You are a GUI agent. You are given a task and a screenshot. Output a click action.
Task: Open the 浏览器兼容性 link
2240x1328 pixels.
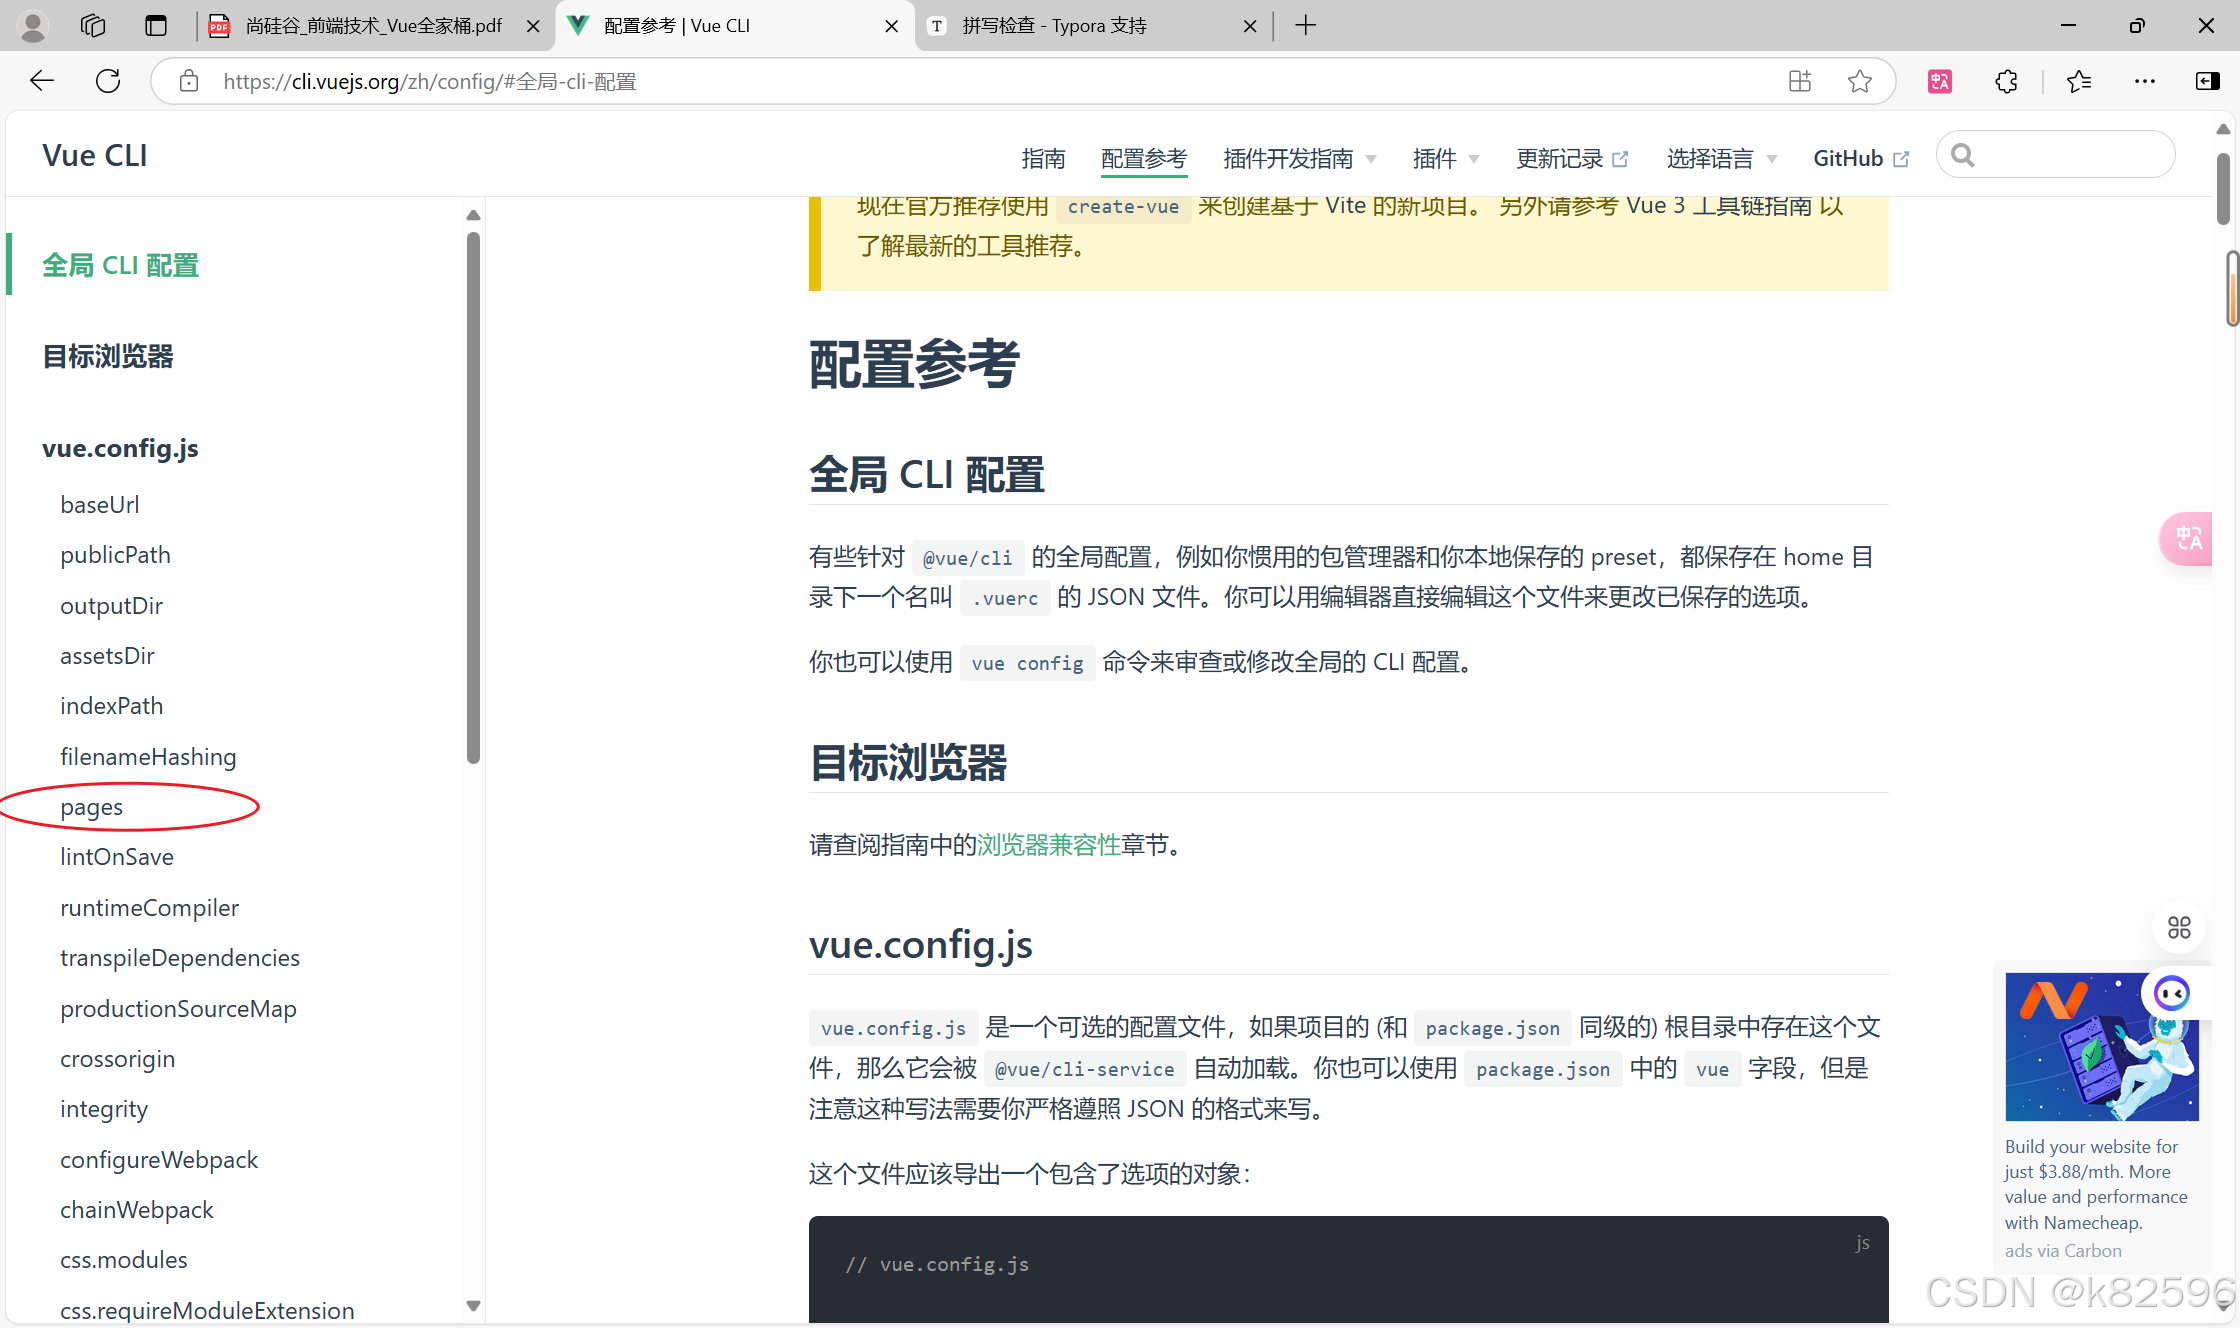(1048, 844)
